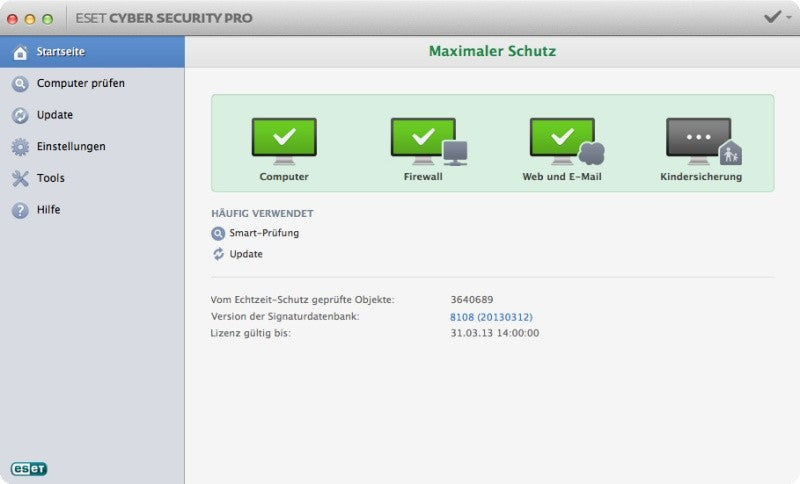Viewport: 800px width, 484px height.
Task: Click the Update link under Häufig verwendet
Action: (x=246, y=254)
